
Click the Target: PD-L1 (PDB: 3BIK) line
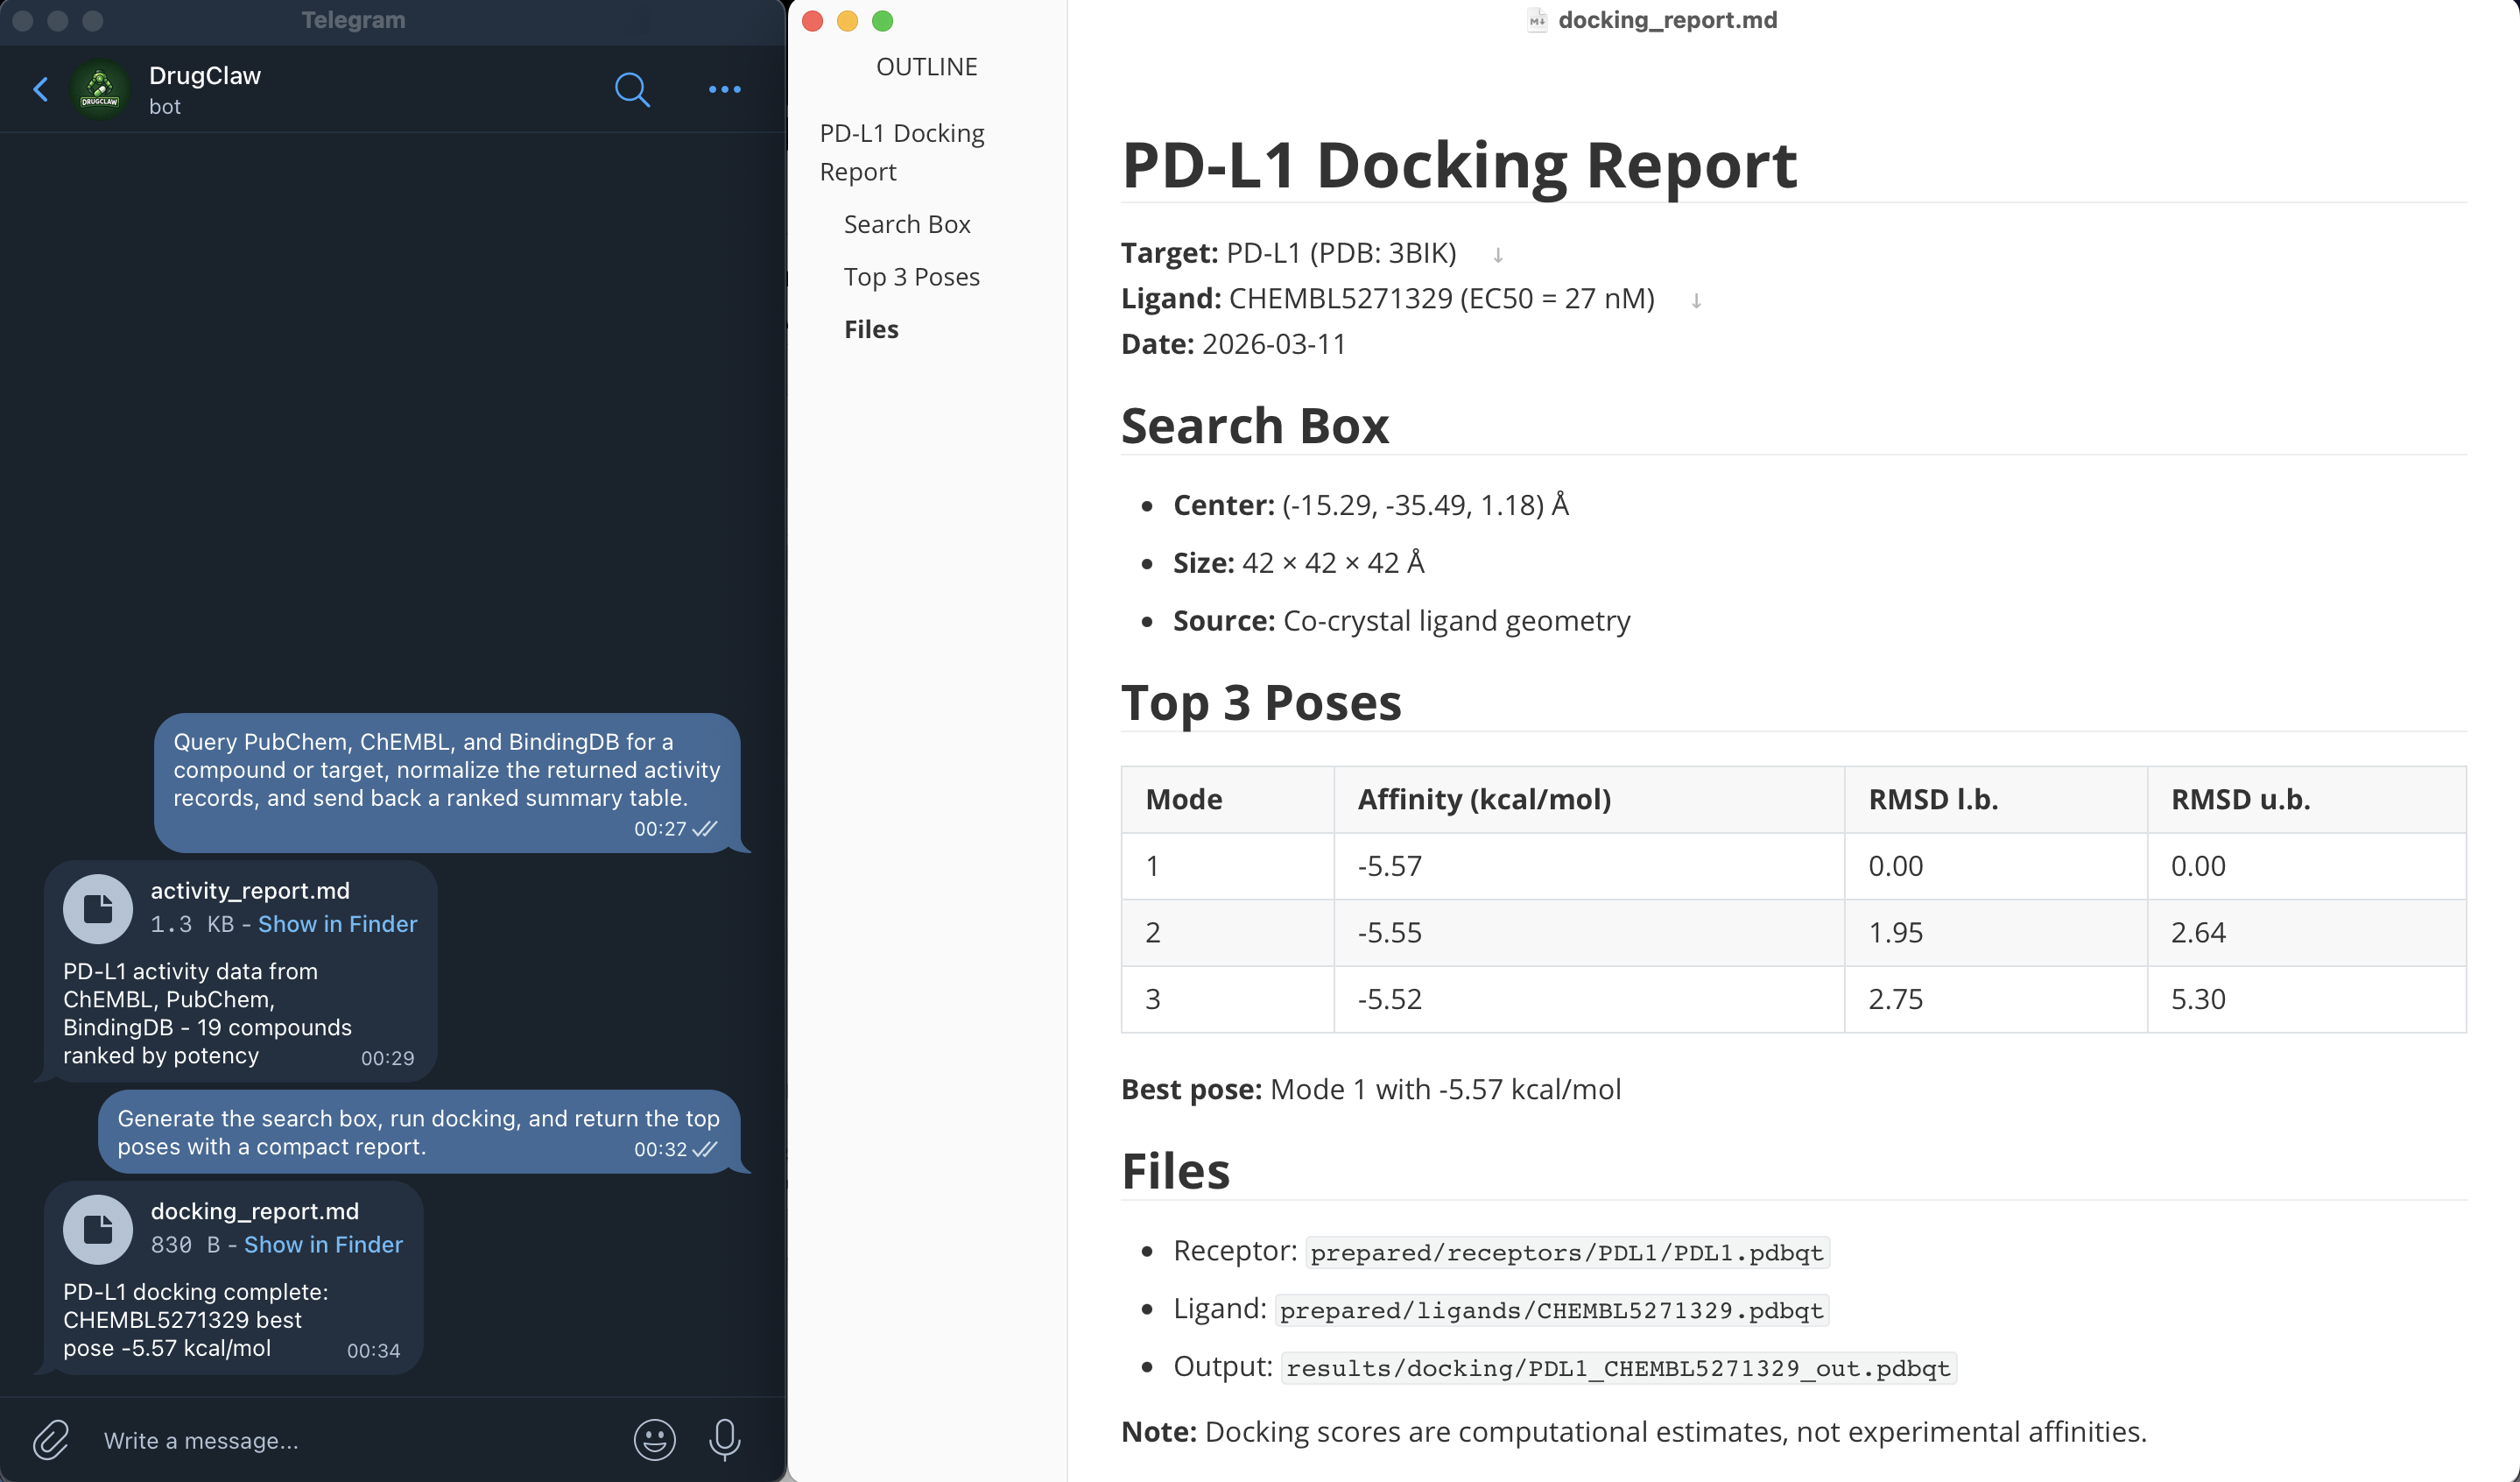[1288, 253]
